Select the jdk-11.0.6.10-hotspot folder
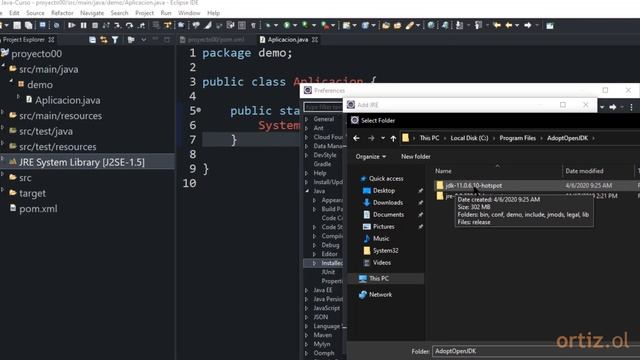This screenshot has height=360, width=640. [473, 186]
